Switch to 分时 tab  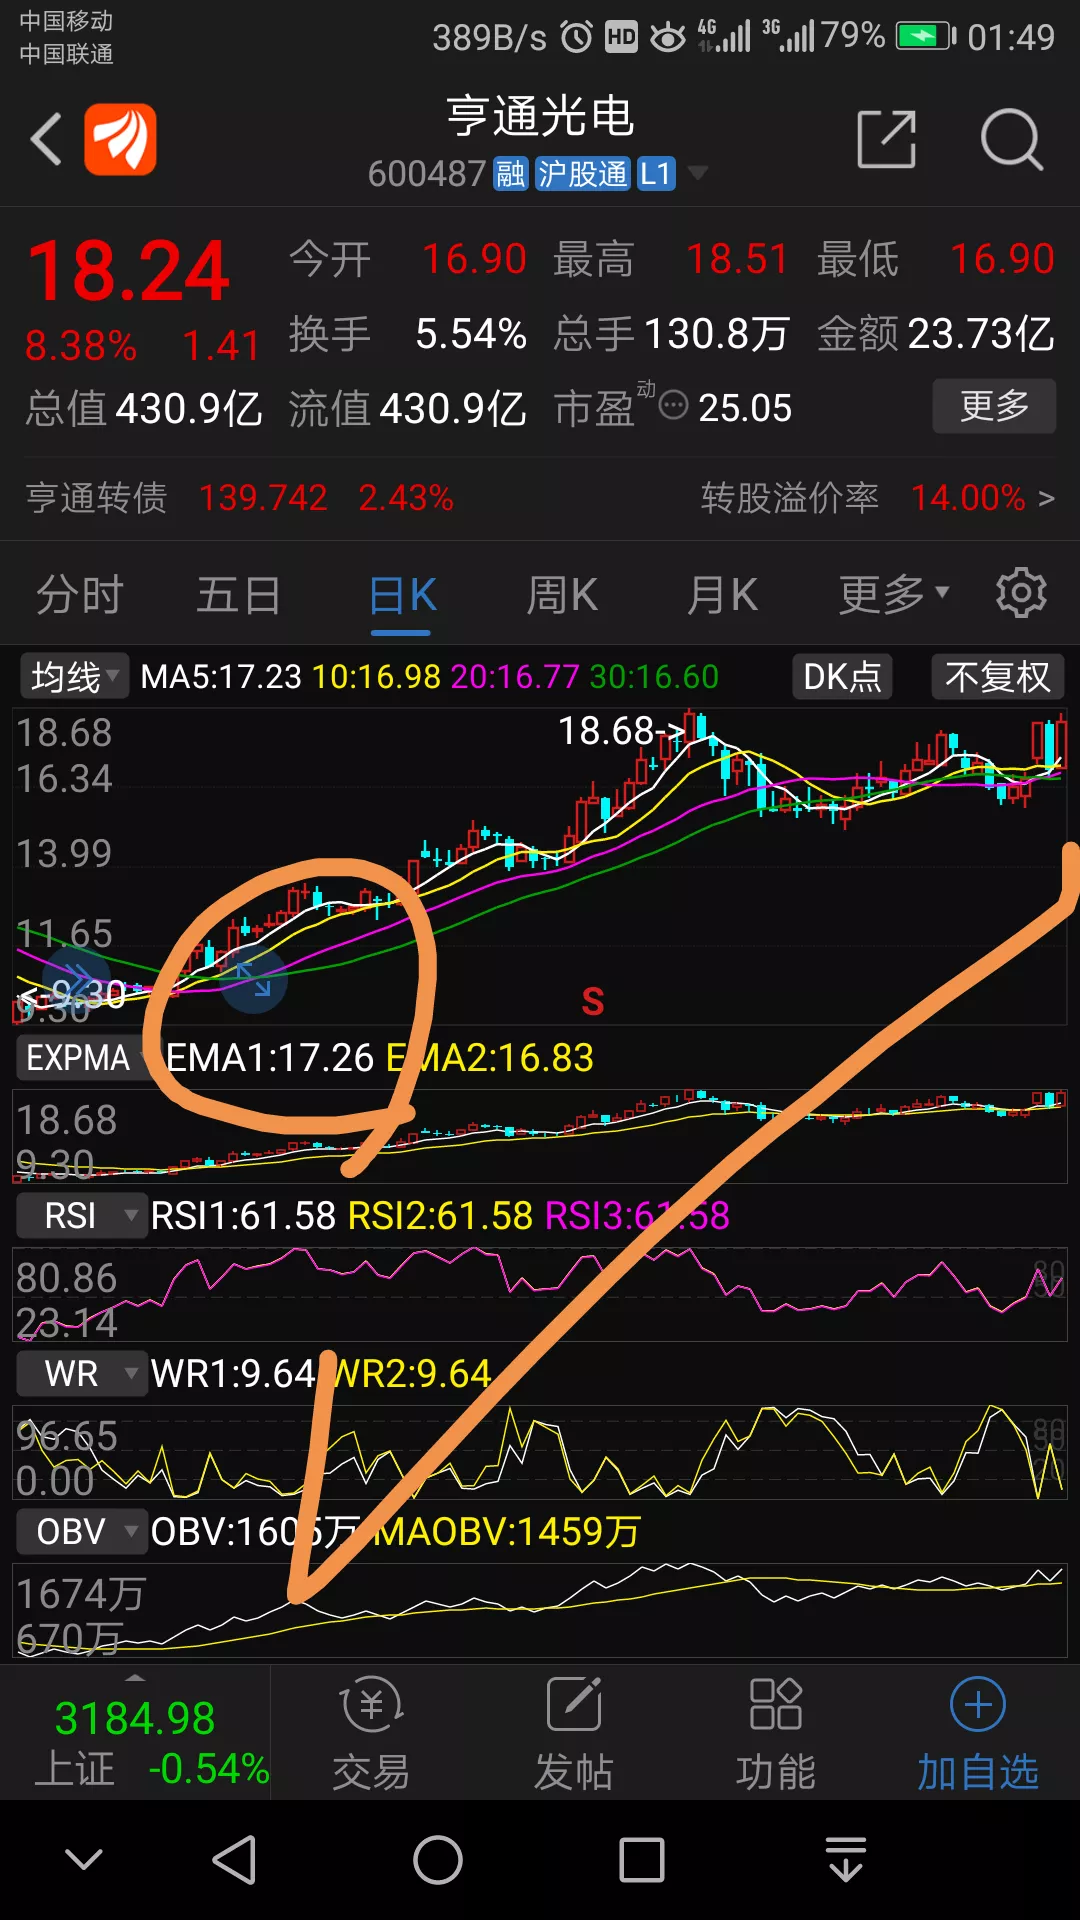click(x=80, y=596)
